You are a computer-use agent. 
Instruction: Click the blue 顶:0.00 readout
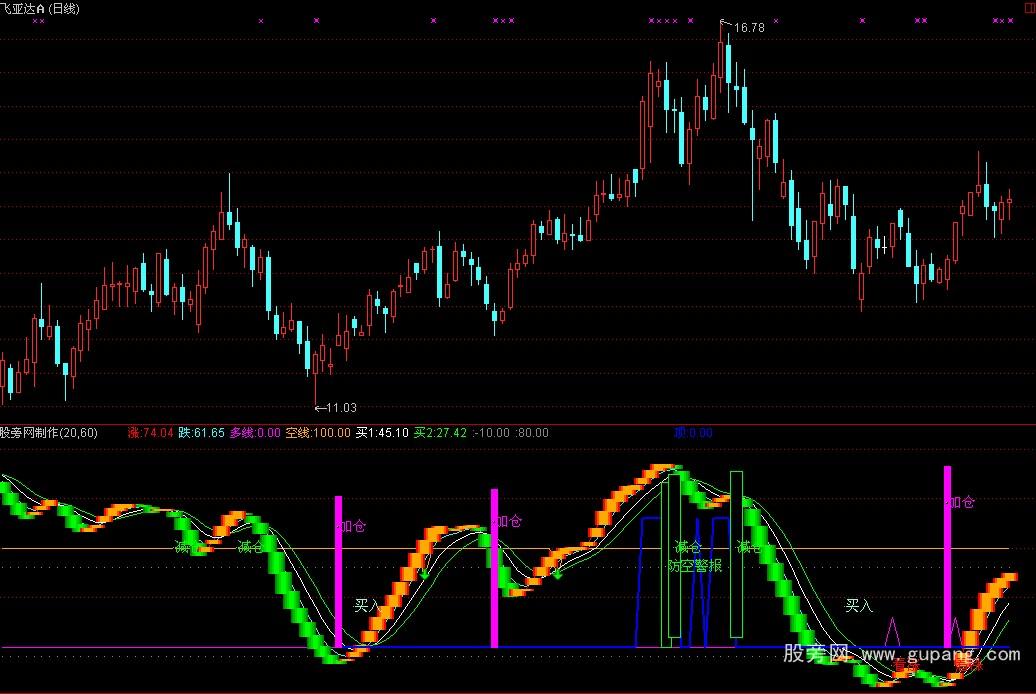[692, 433]
